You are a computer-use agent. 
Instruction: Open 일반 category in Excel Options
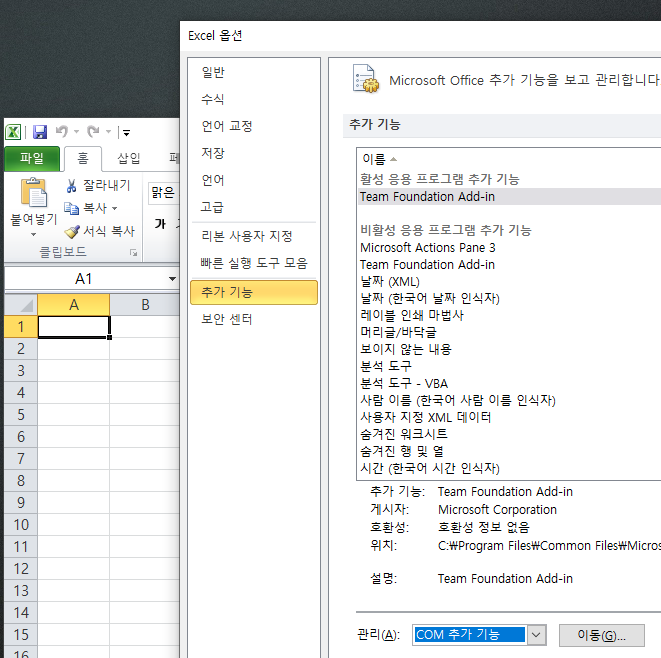(x=254, y=72)
